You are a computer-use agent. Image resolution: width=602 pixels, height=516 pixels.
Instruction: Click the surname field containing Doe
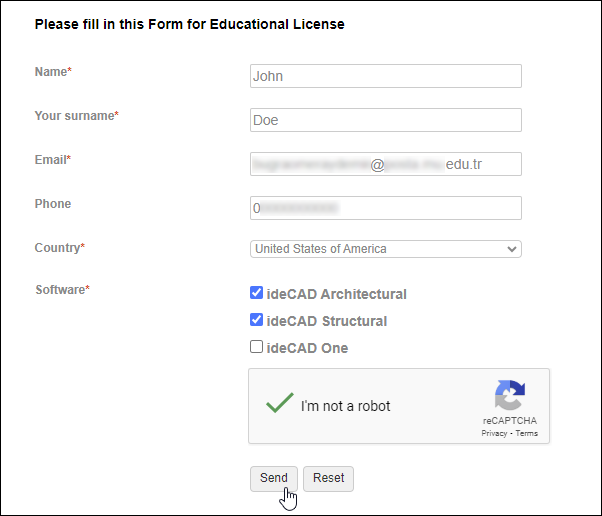(x=385, y=120)
